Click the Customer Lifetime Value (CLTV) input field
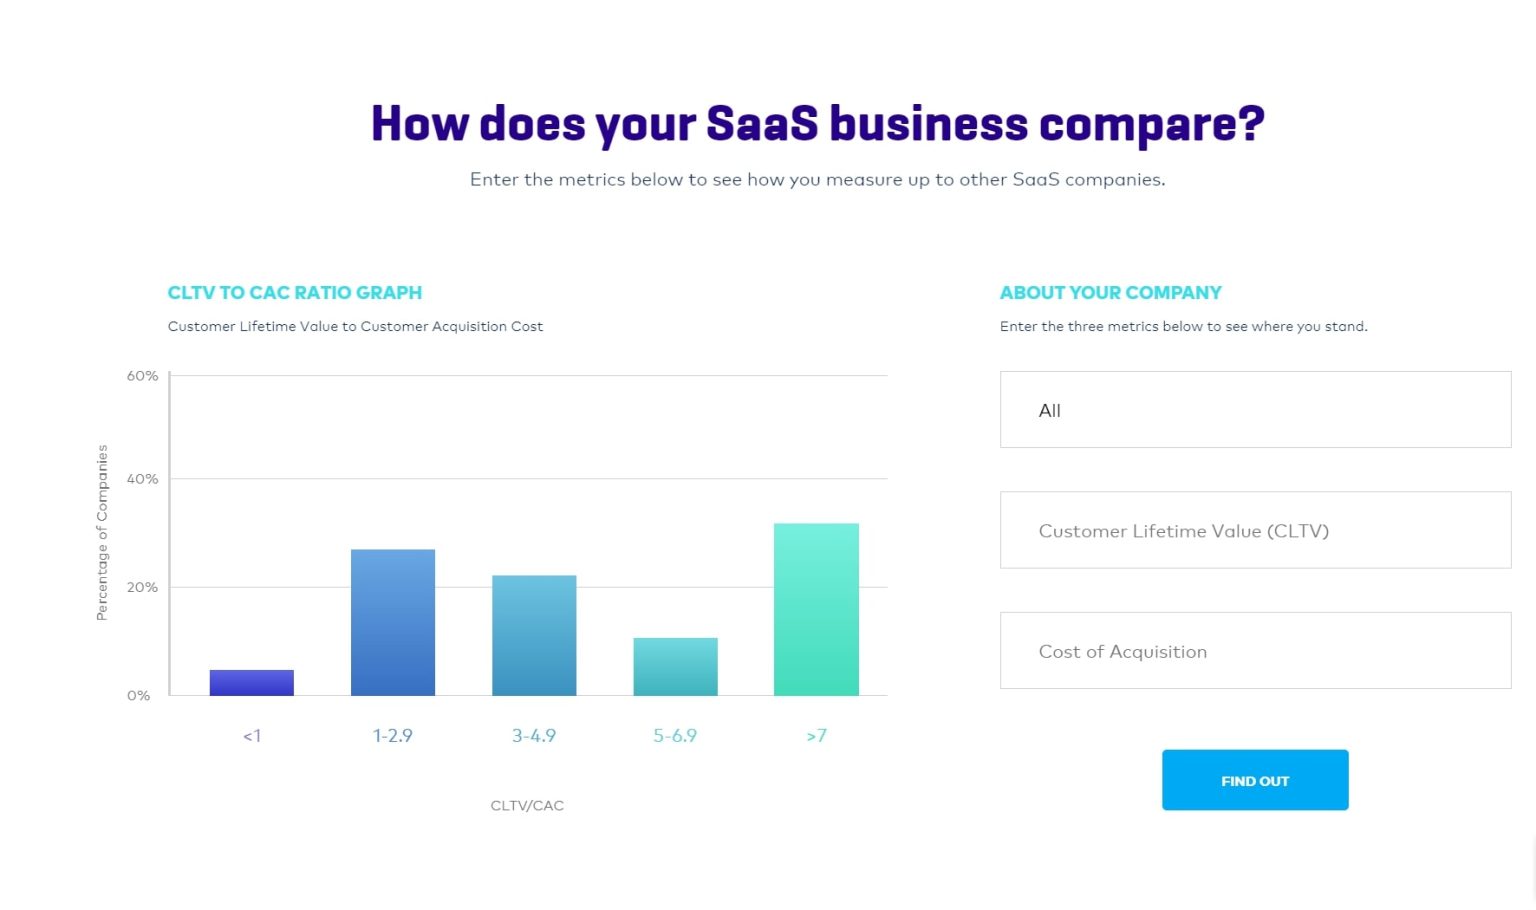Image resolution: width=1536 pixels, height=910 pixels. point(1255,530)
